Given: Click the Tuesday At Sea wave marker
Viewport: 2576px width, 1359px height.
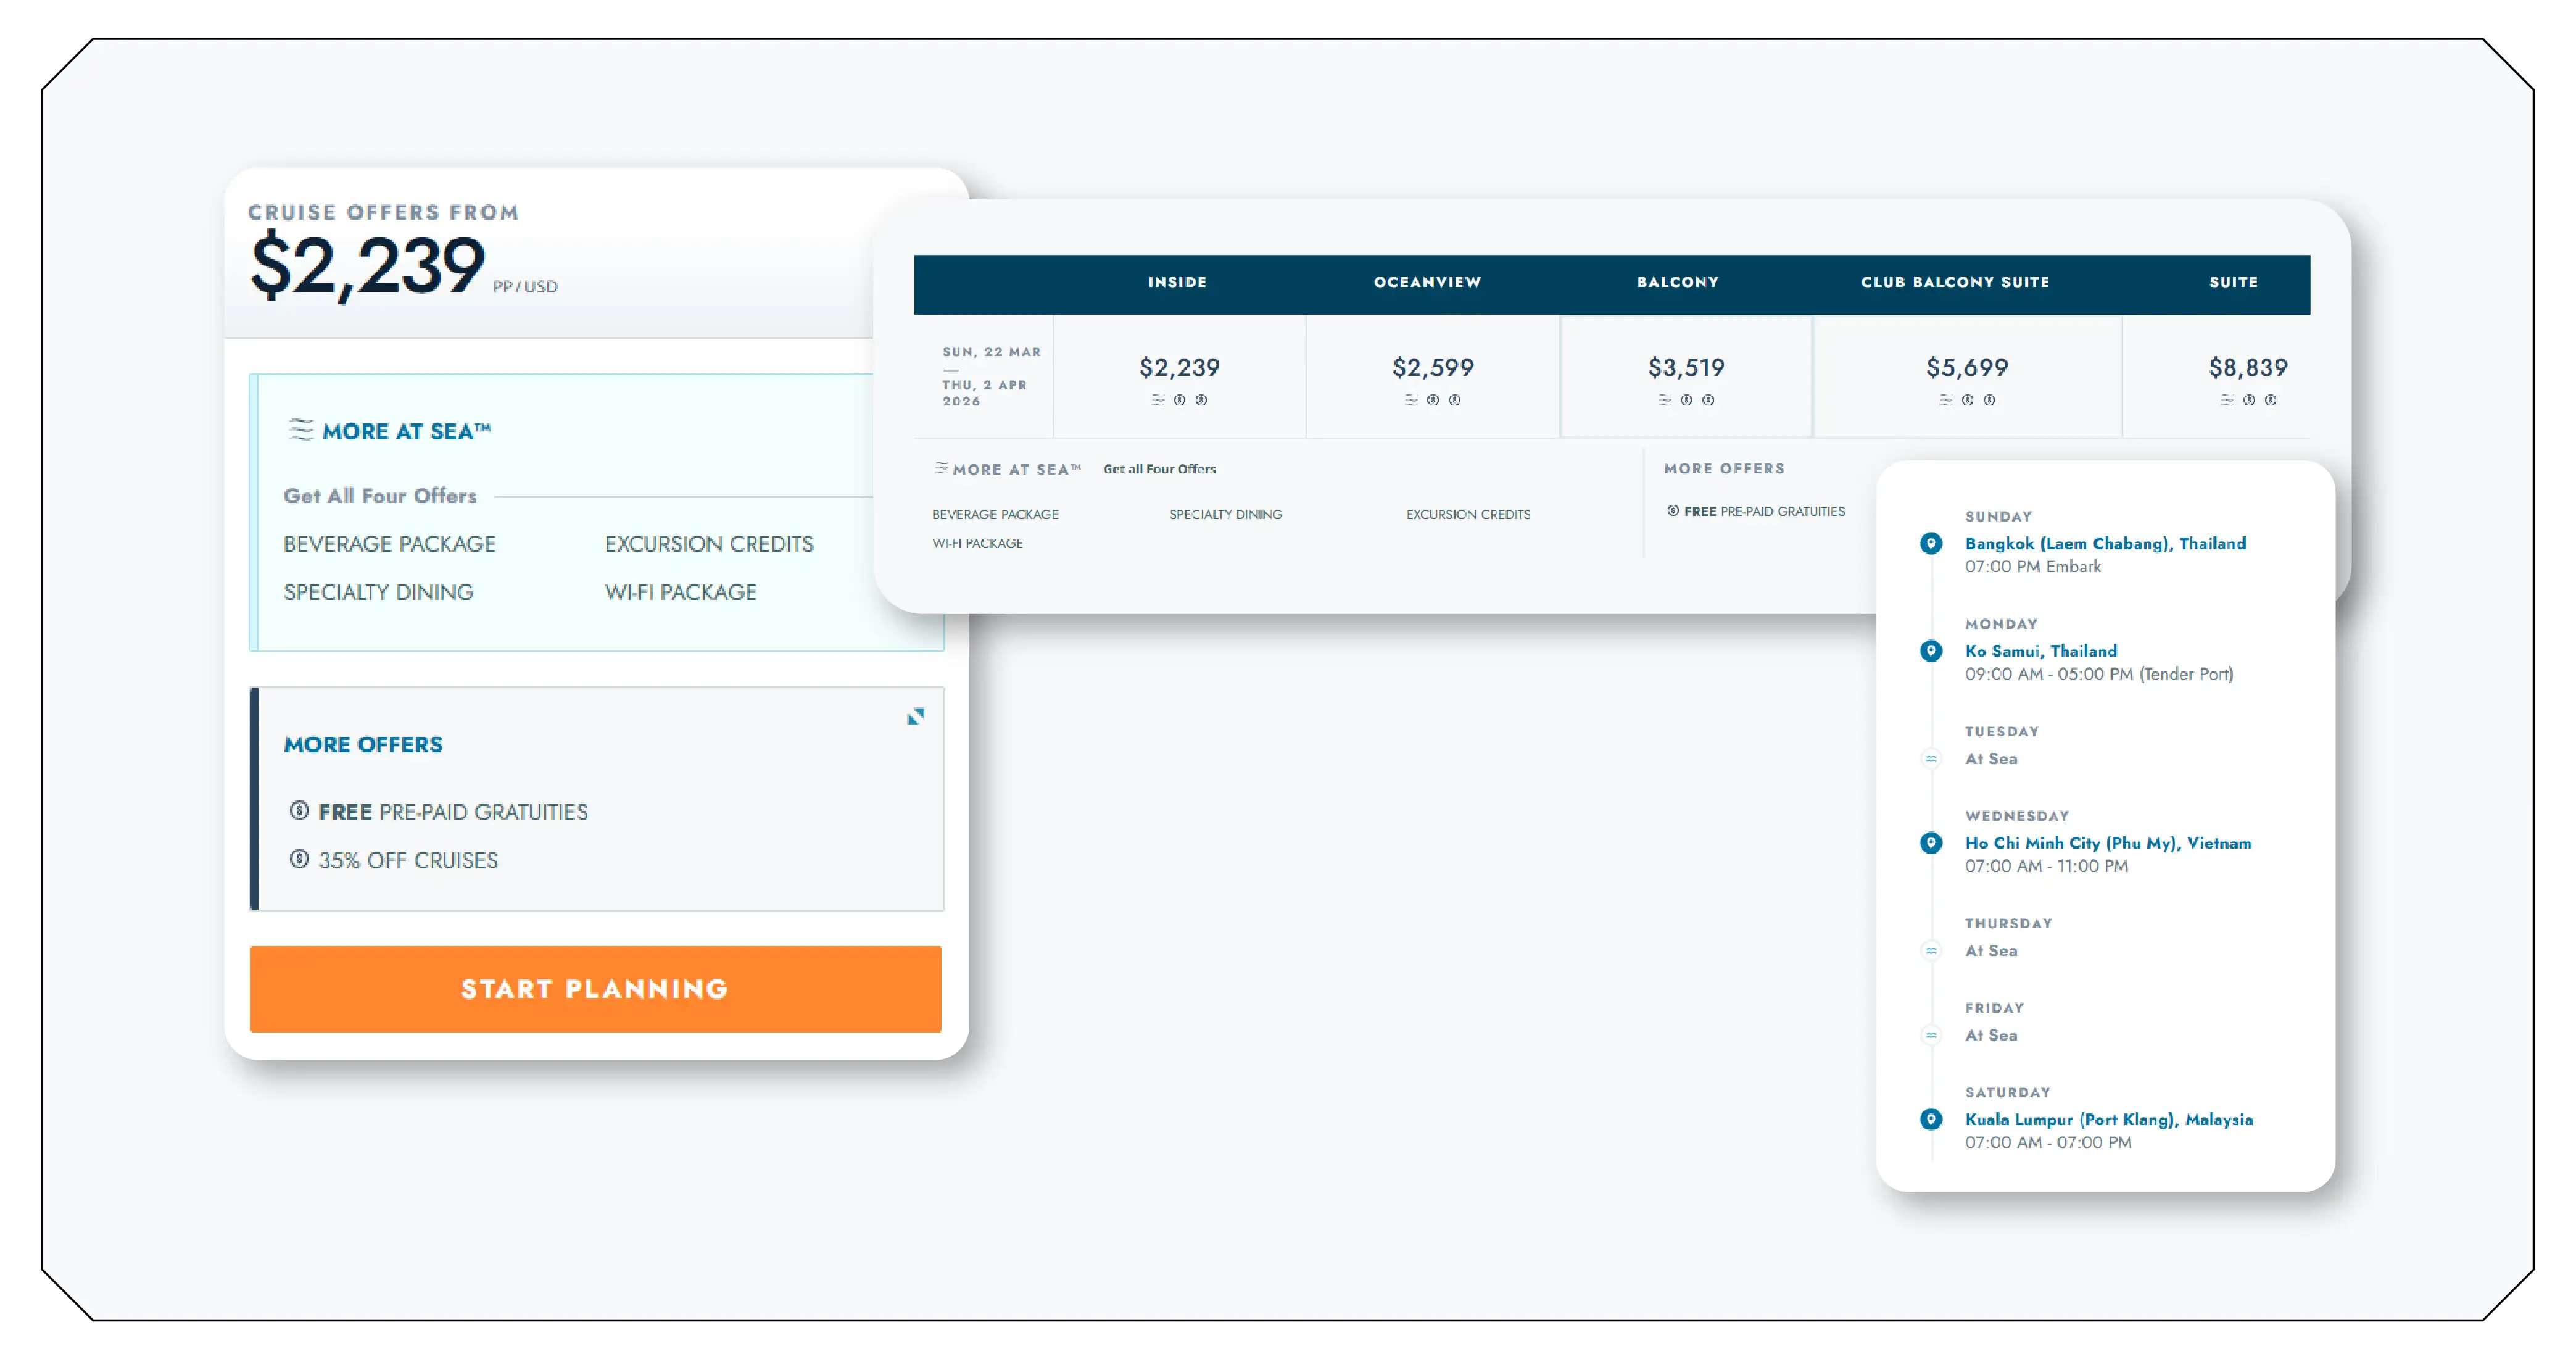Looking at the screenshot, I should 1931,759.
